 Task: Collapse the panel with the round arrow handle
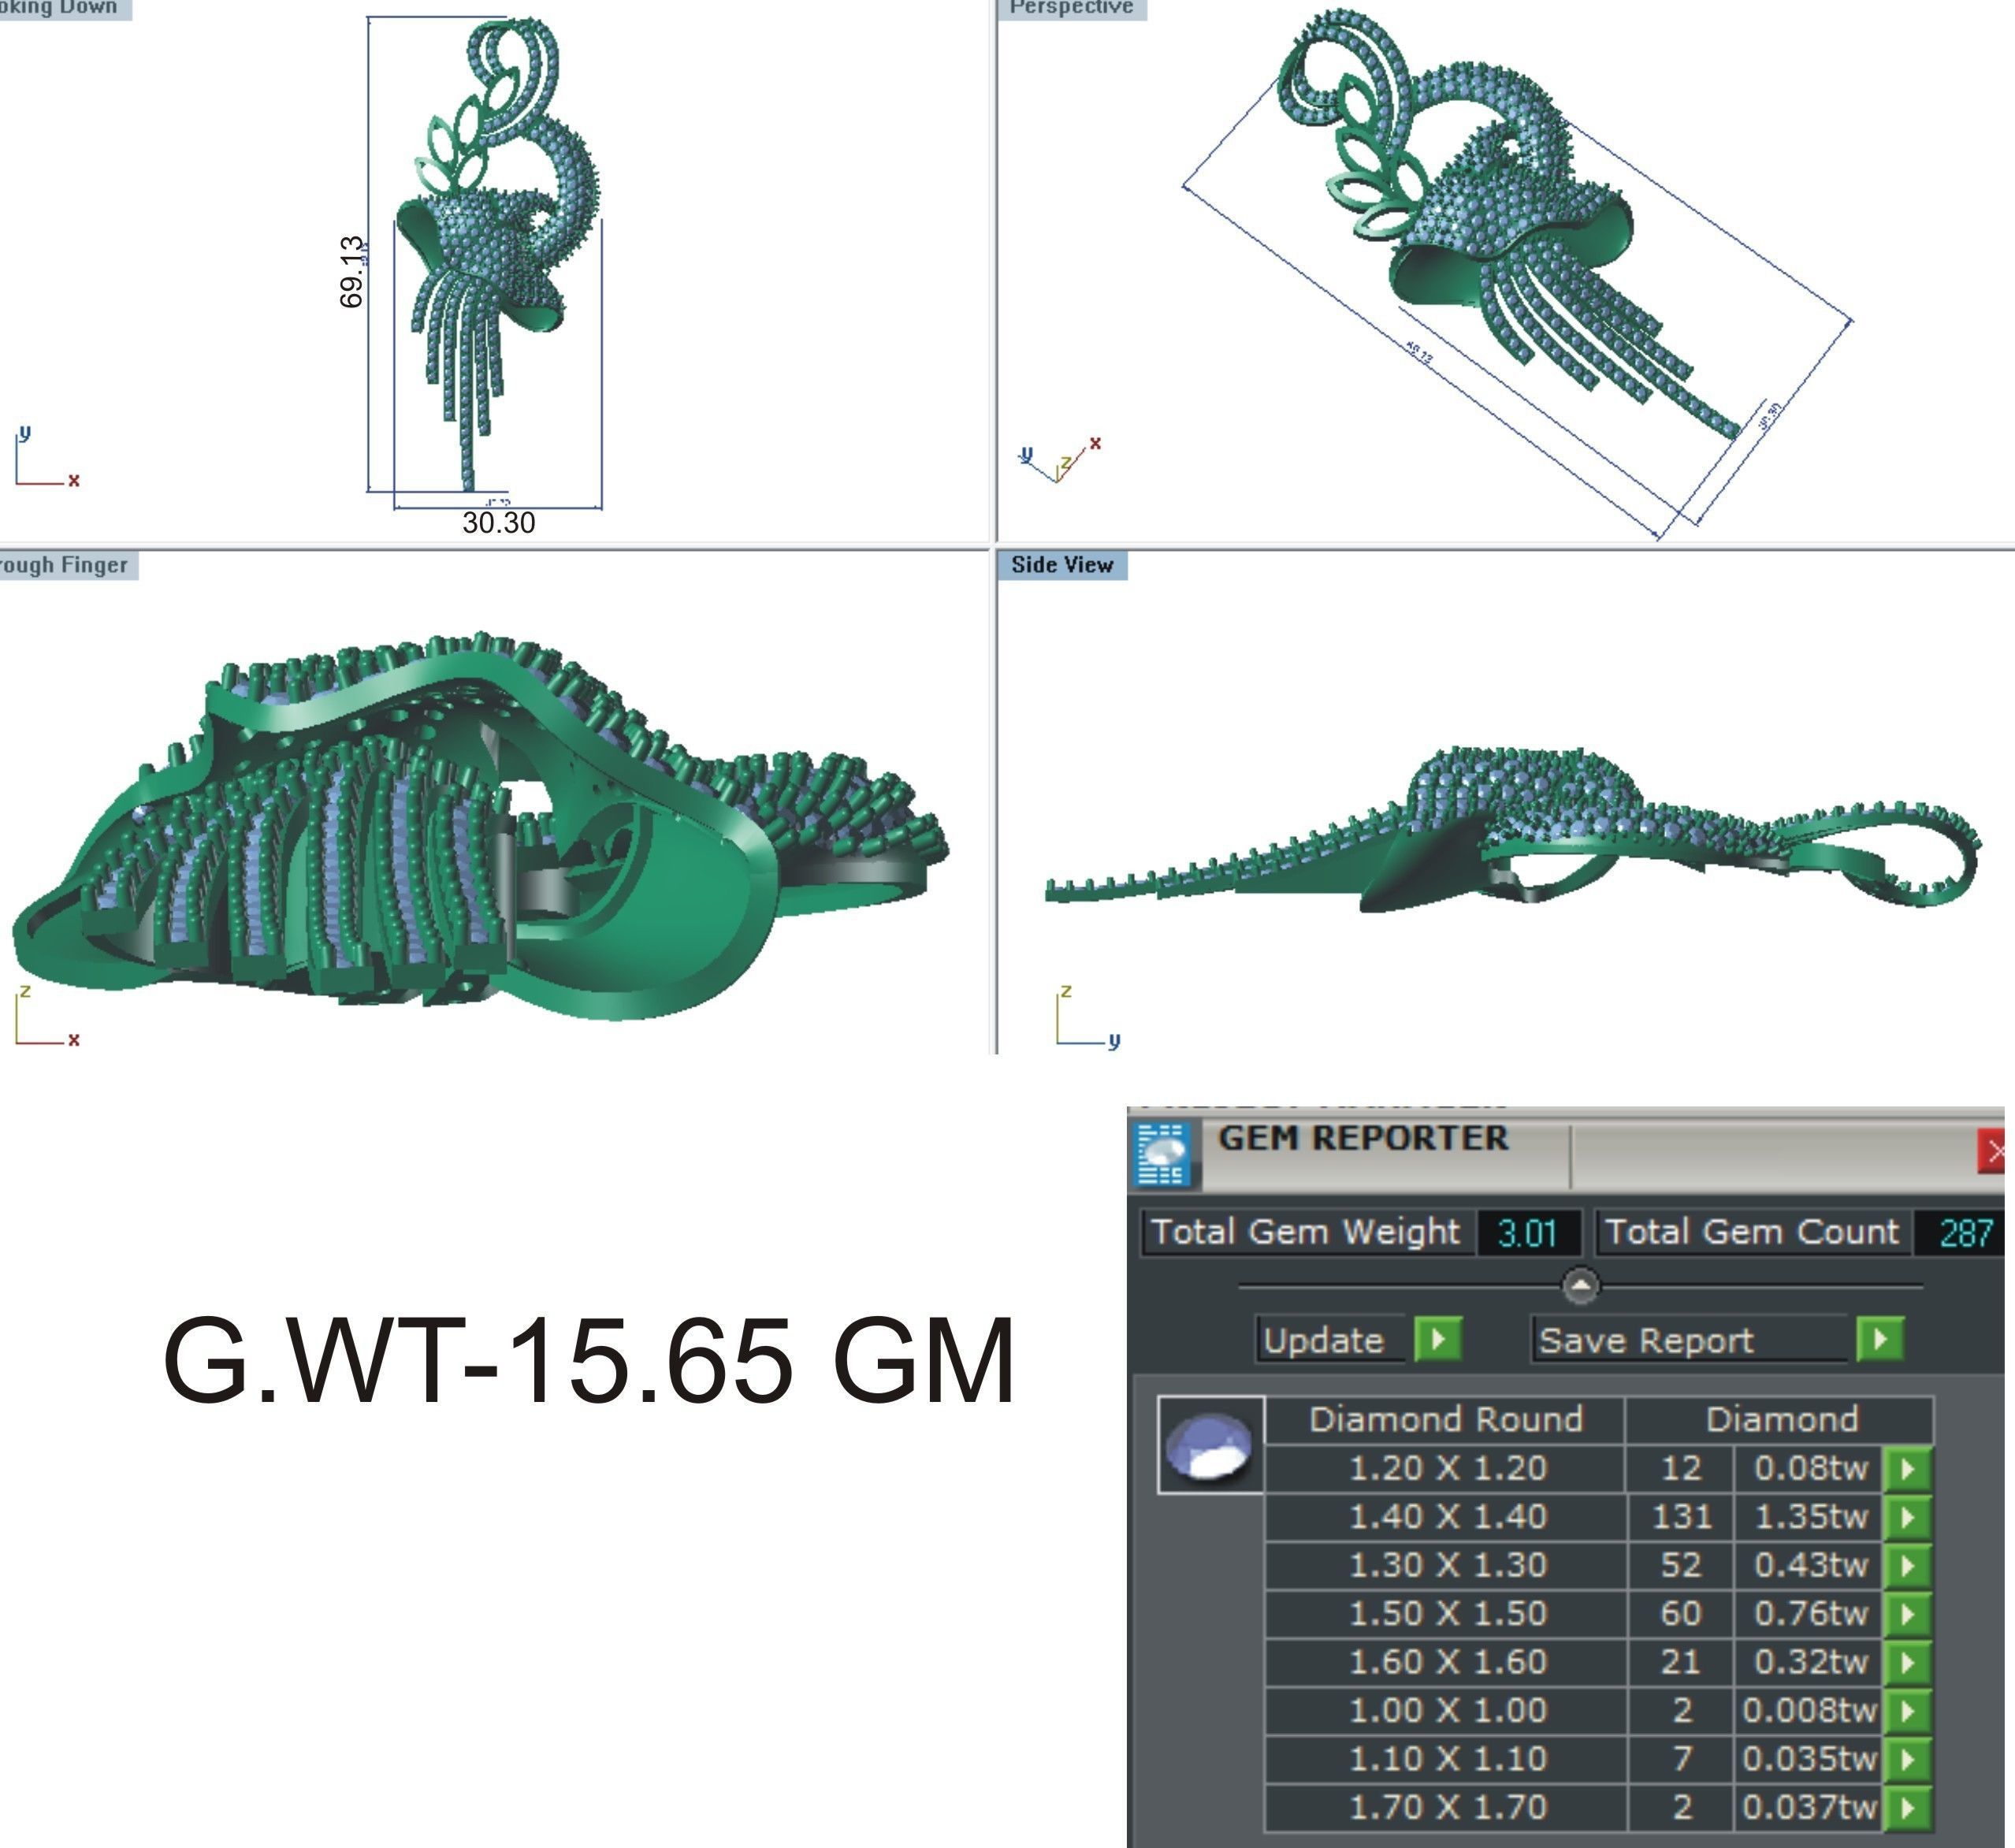[x=1580, y=1286]
